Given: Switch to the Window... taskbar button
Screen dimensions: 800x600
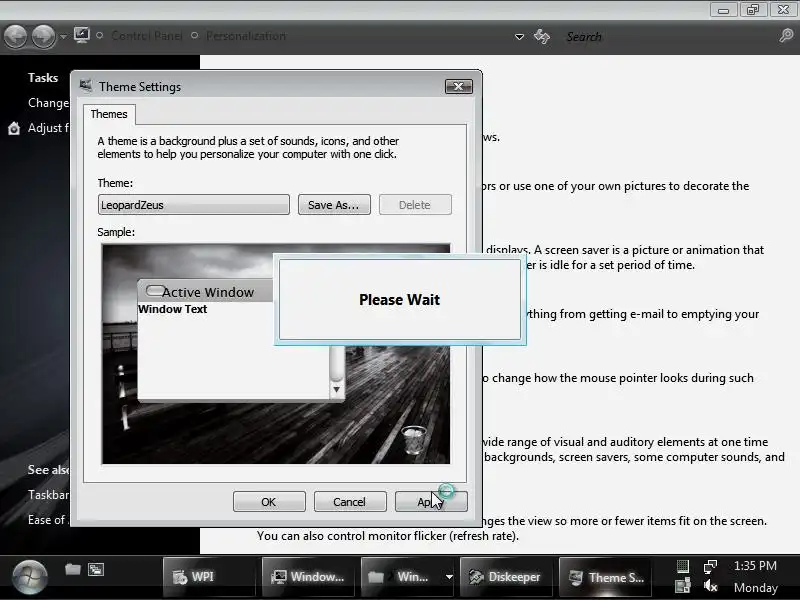Looking at the screenshot, I should (x=308, y=577).
